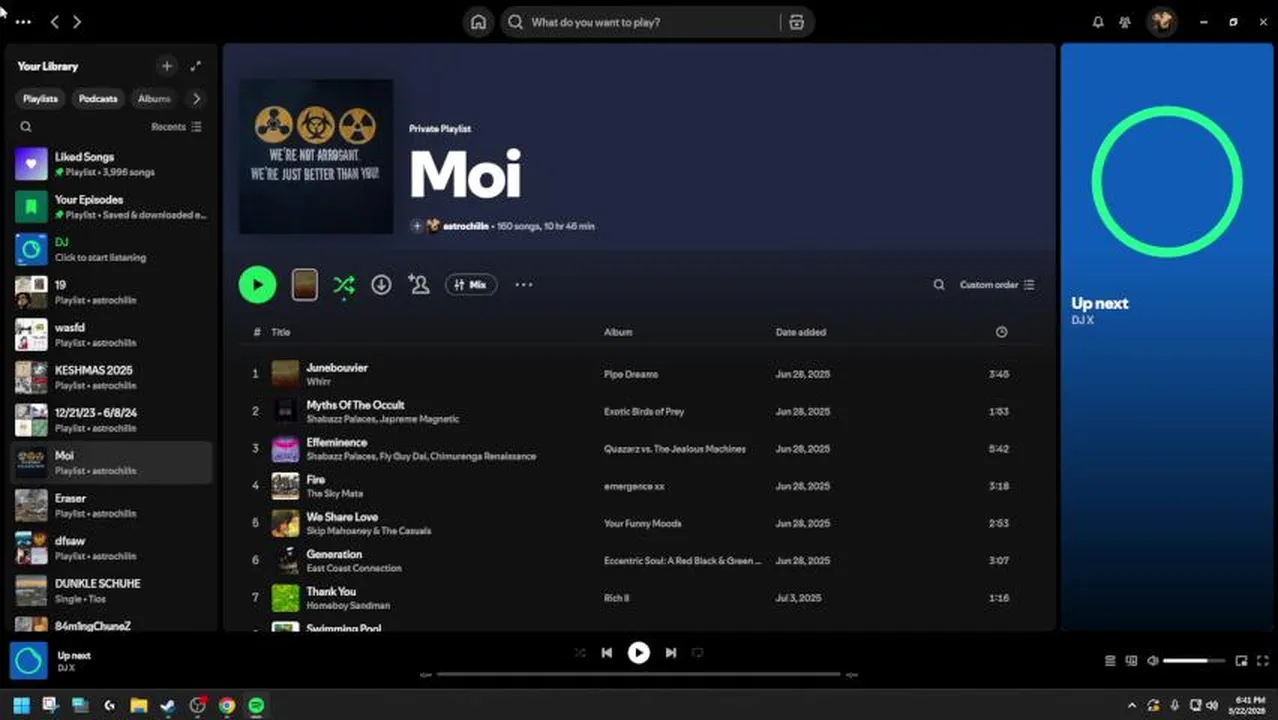Image resolution: width=1278 pixels, height=720 pixels.
Task: Open DUNKLE SCHUHE single
Action: click(x=111, y=590)
